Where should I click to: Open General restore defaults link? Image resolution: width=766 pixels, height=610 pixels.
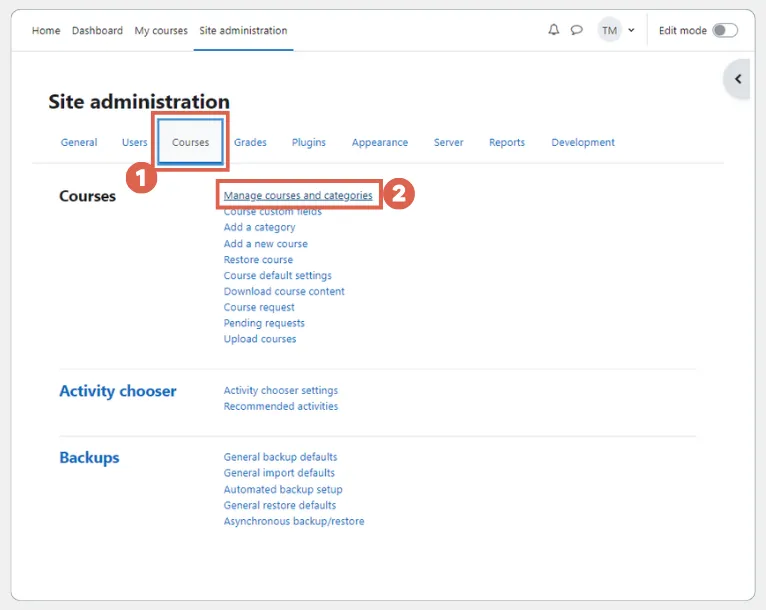click(x=280, y=505)
